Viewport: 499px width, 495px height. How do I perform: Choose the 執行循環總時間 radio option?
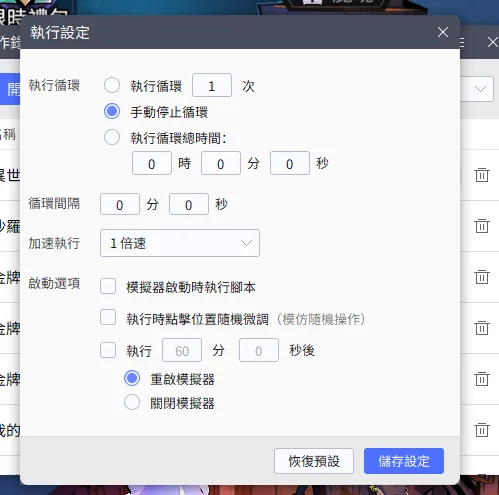(x=112, y=137)
